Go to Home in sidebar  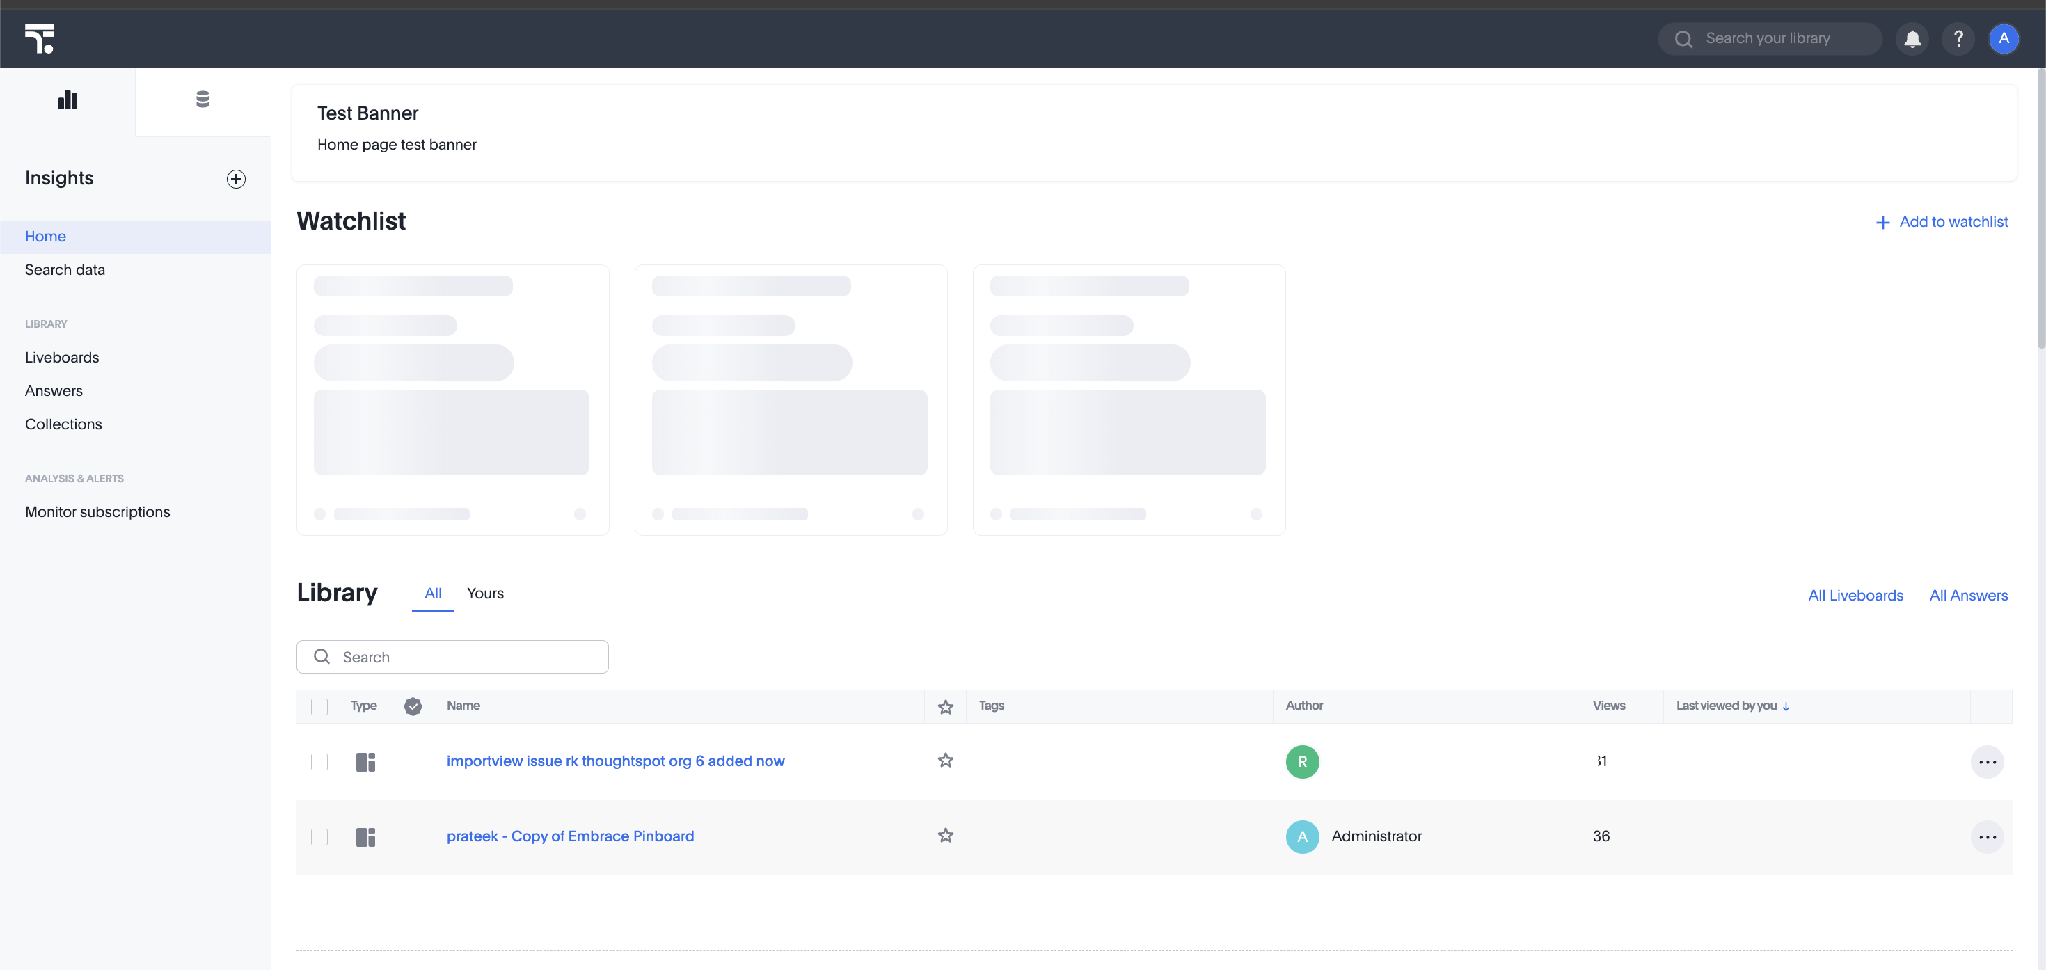[135, 236]
